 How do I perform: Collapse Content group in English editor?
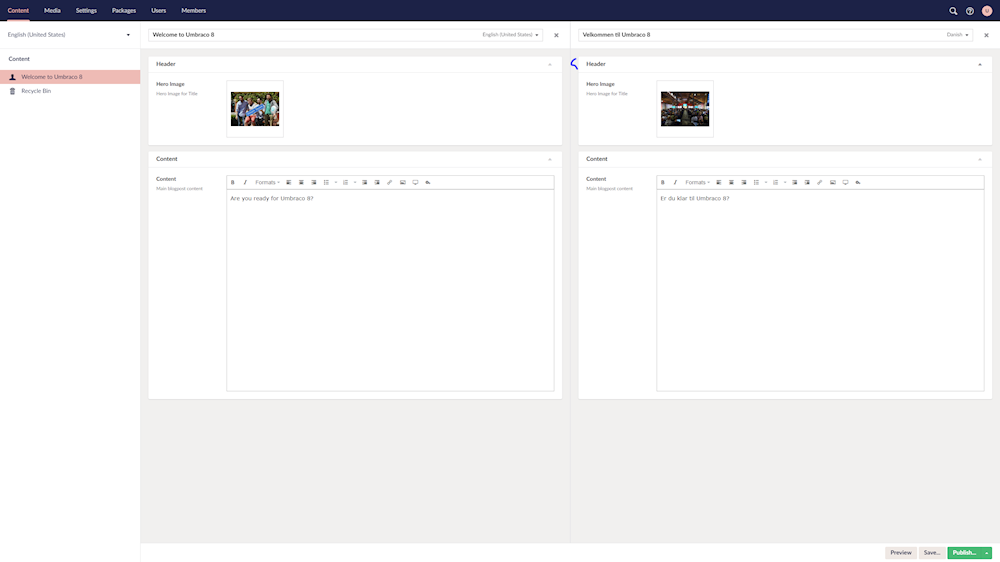[x=550, y=159]
